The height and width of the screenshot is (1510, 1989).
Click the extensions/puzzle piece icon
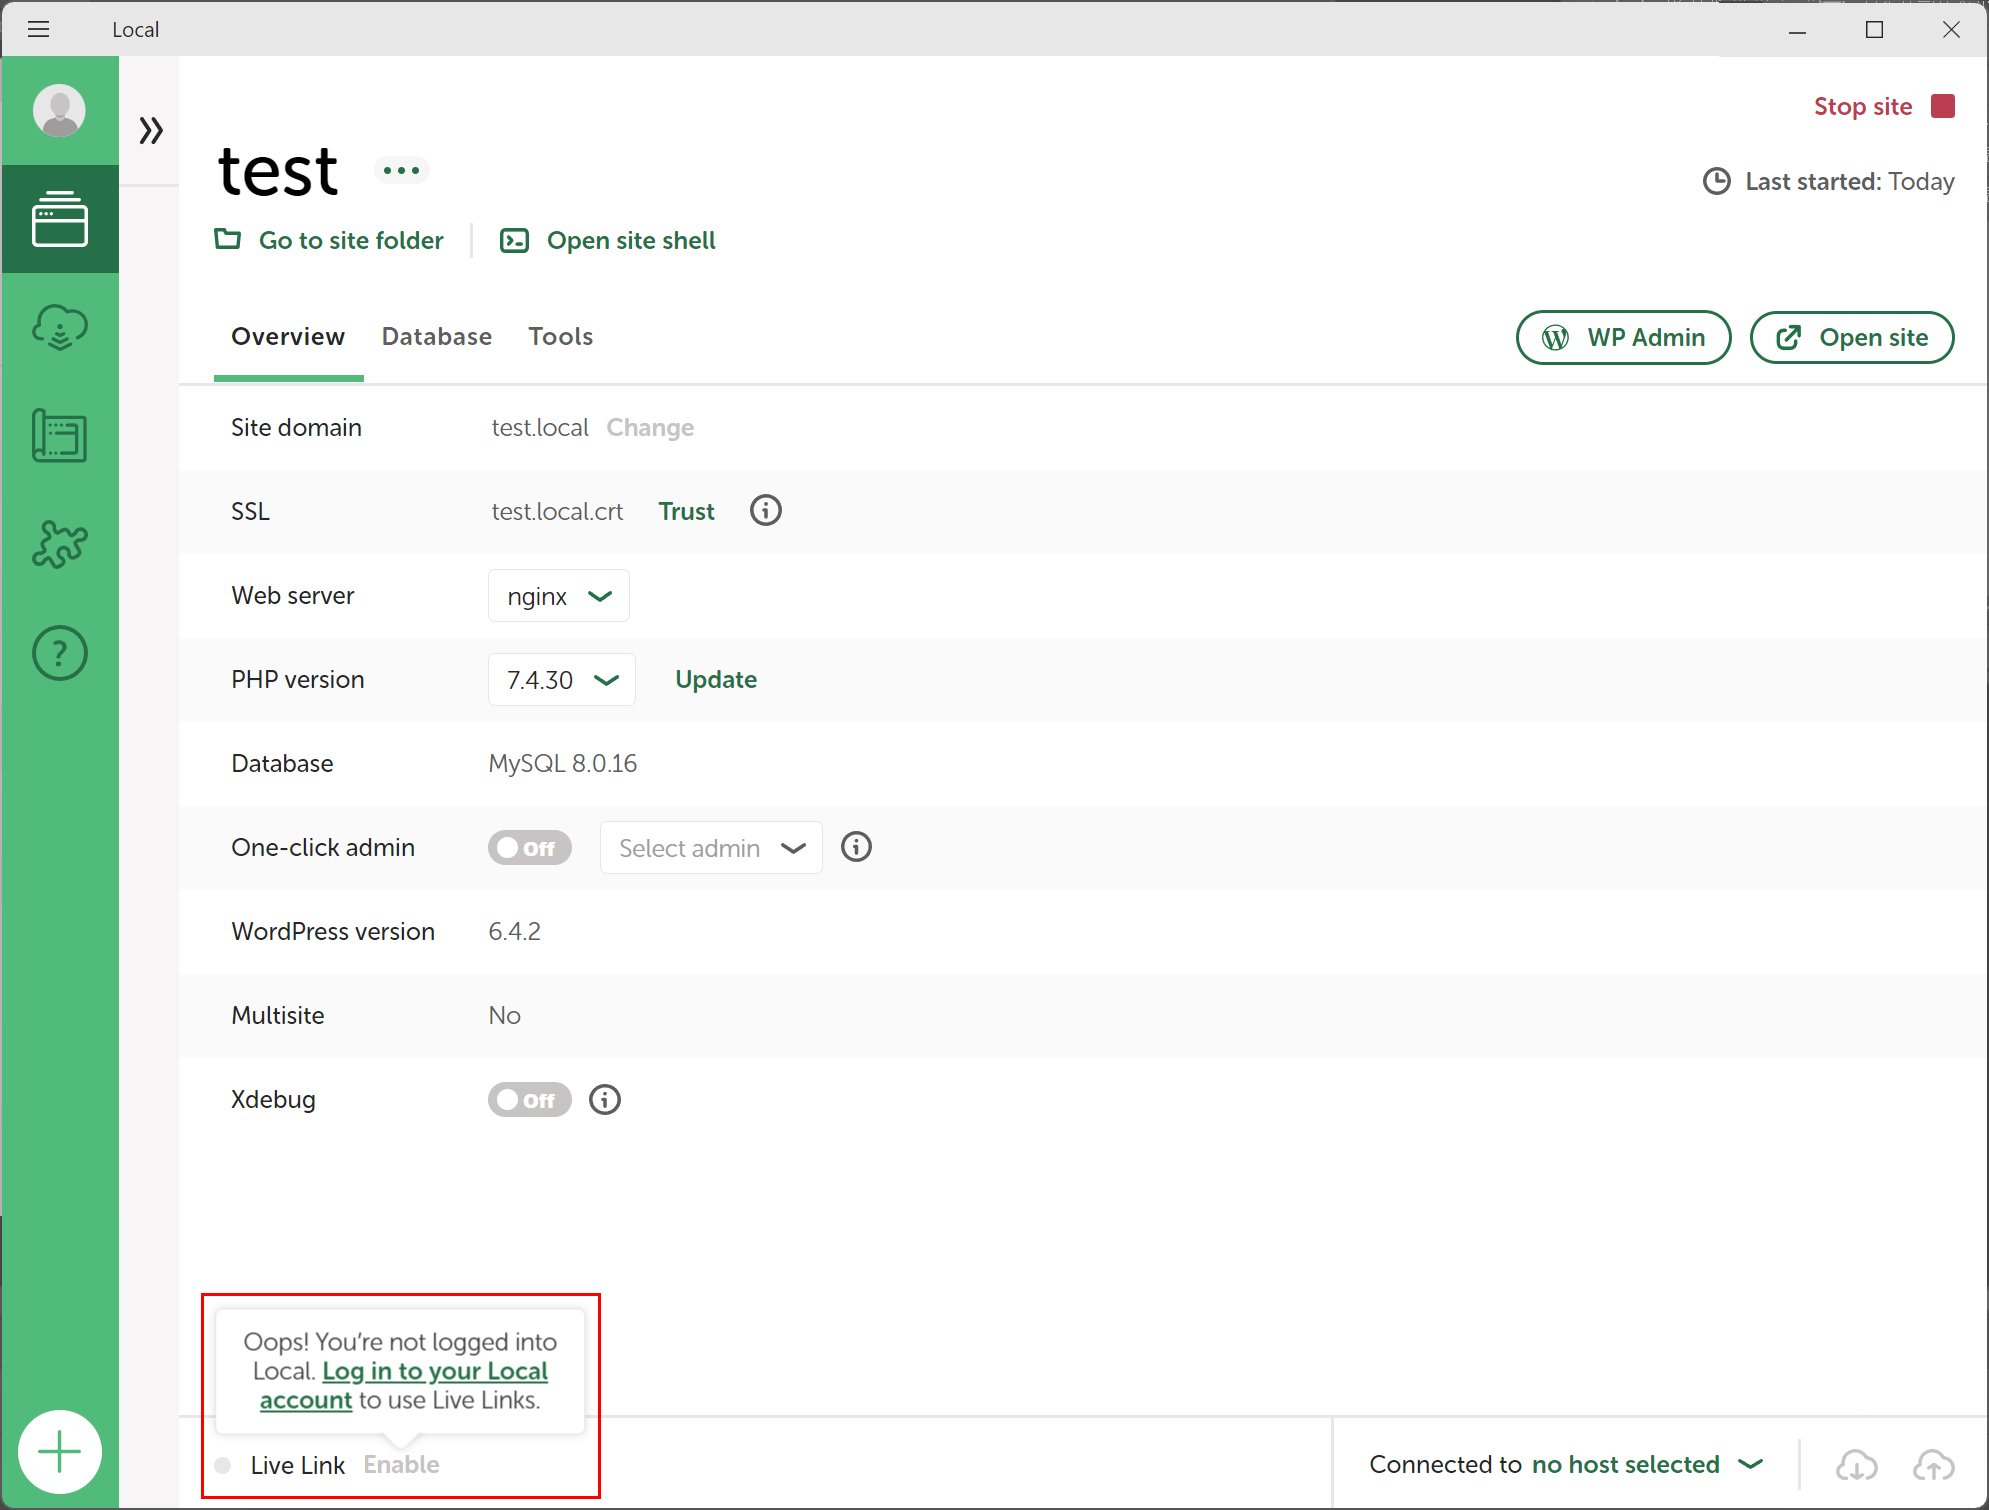[59, 544]
